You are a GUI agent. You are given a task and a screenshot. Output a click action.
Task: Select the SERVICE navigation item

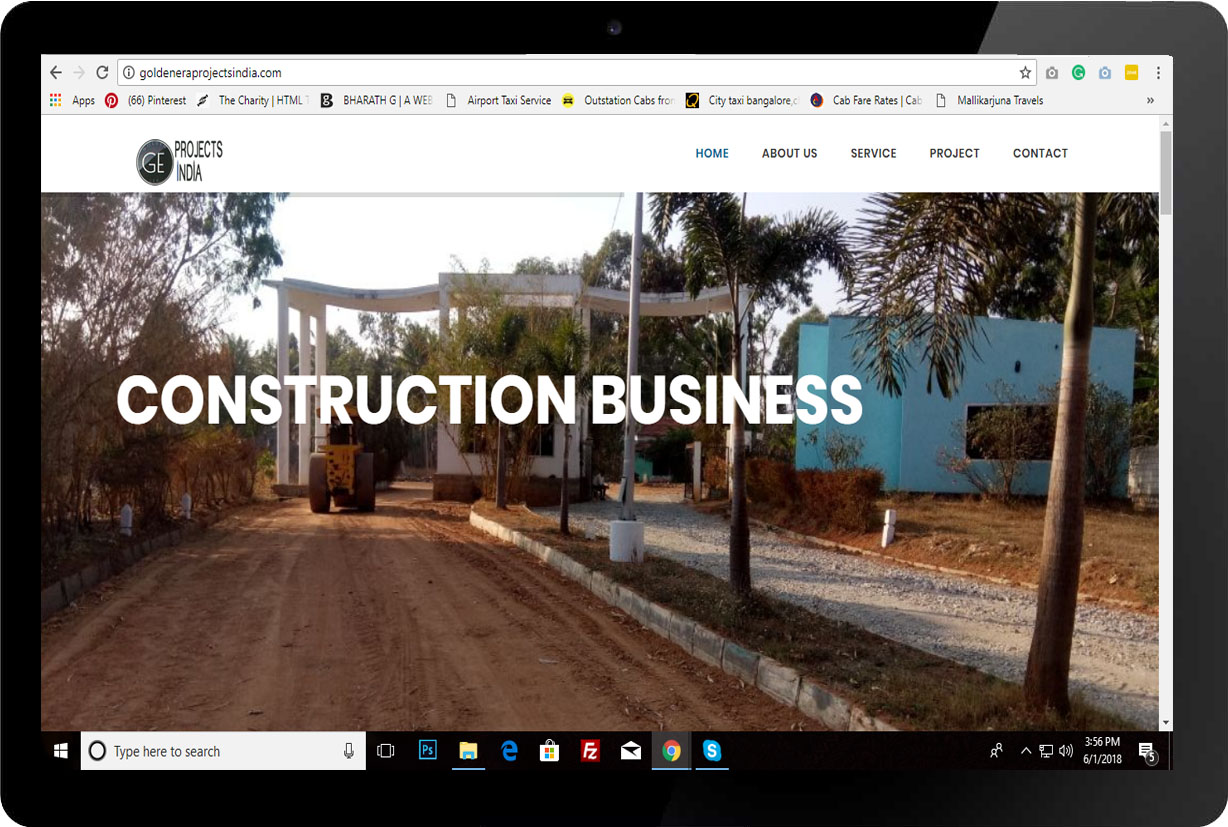click(873, 153)
